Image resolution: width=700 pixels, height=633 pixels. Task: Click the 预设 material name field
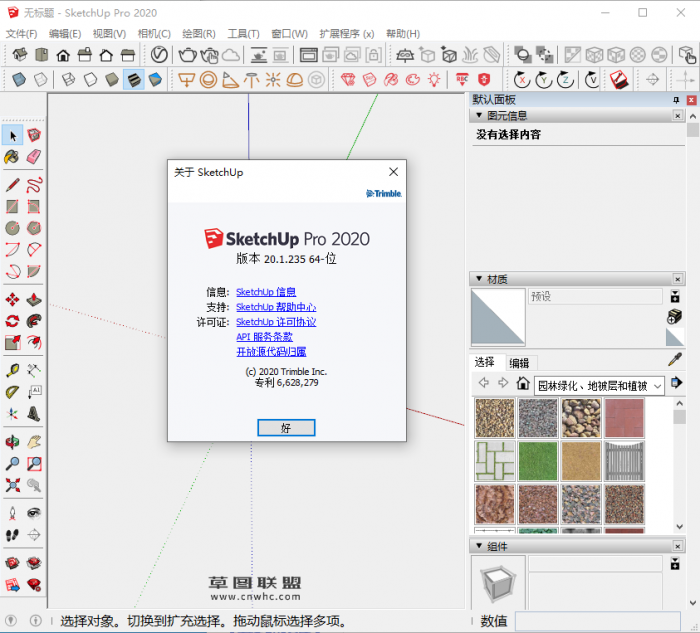click(594, 297)
